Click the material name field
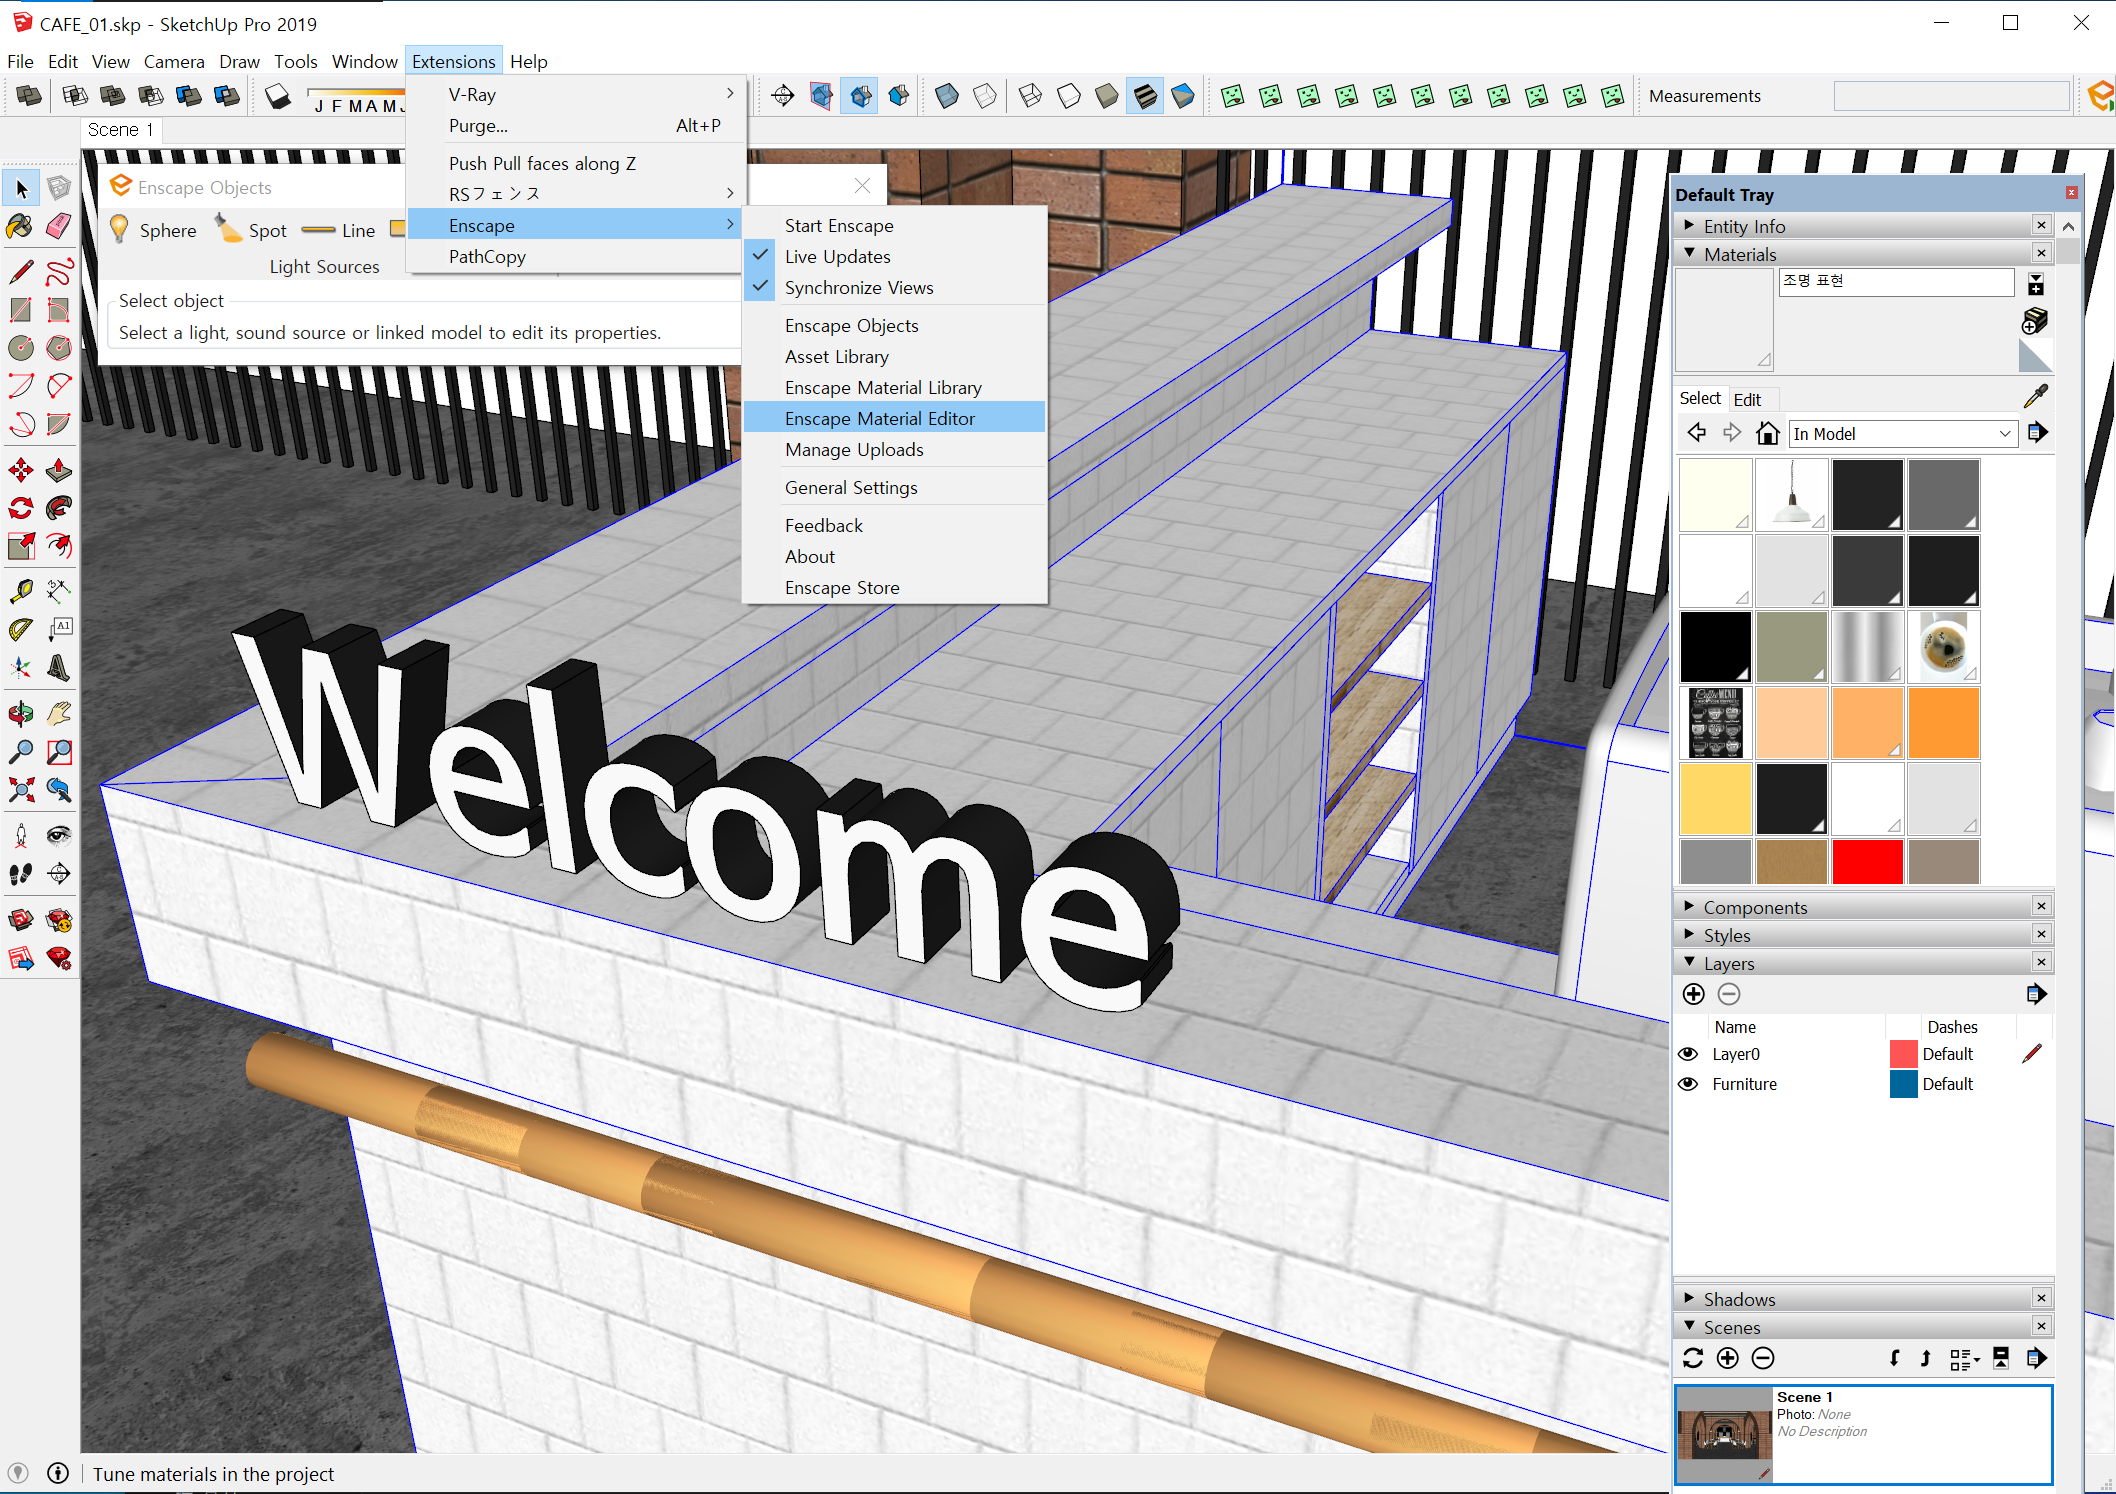The width and height of the screenshot is (2116, 1494). click(x=1896, y=281)
